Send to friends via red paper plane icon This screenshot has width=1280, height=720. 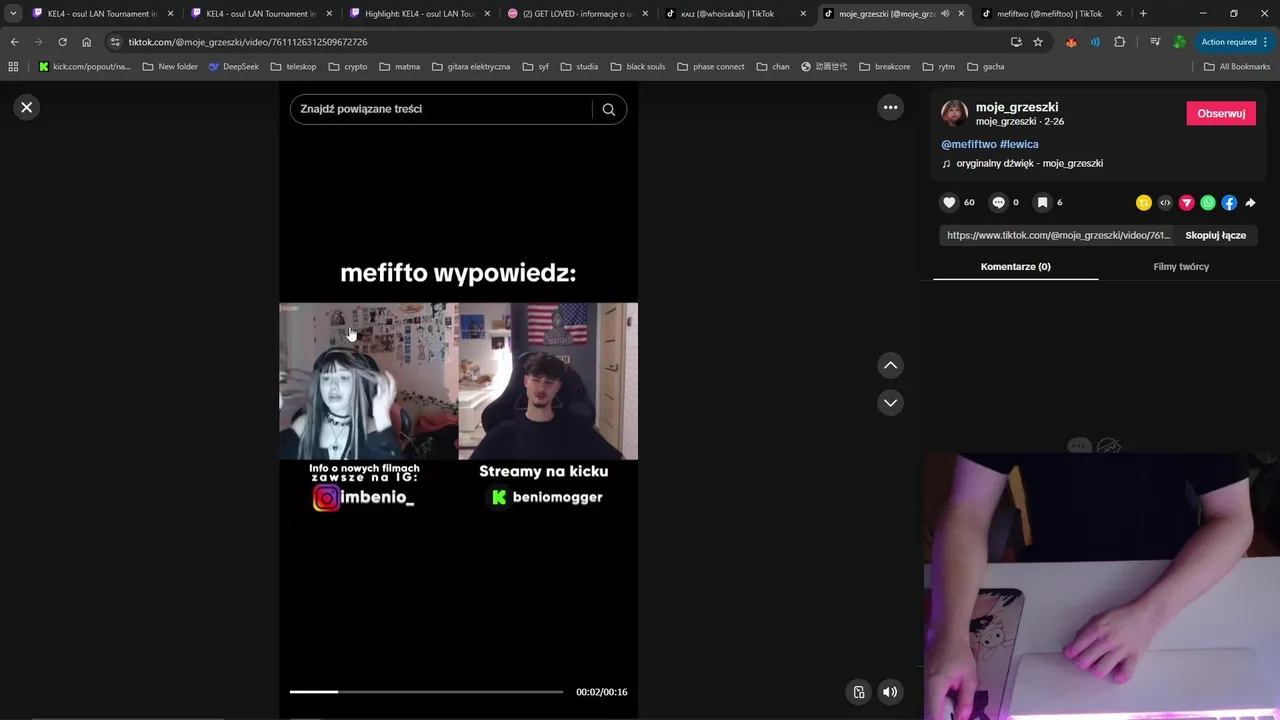(1187, 202)
